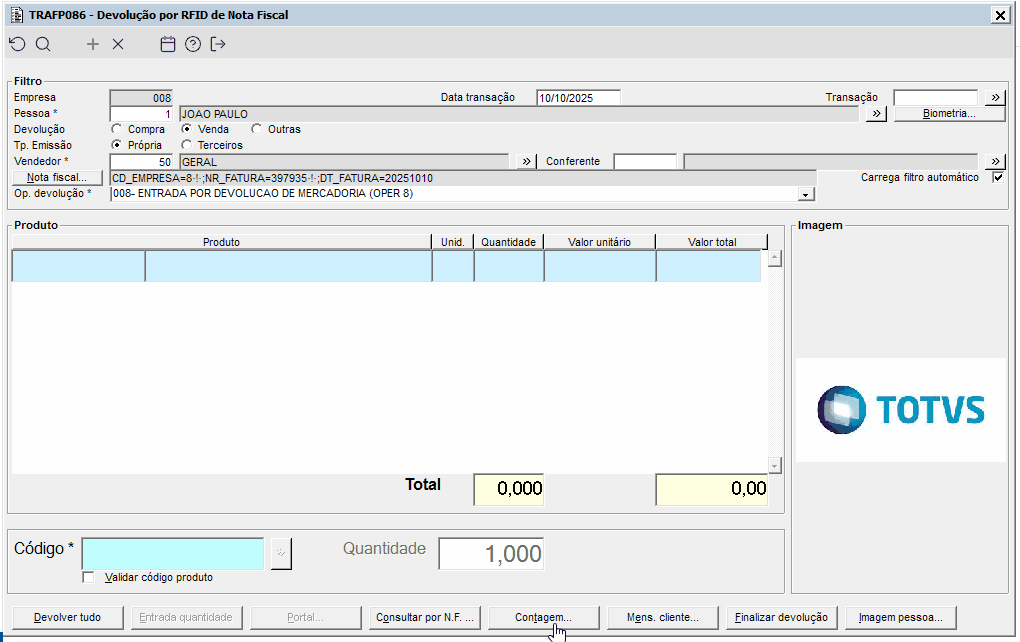Open the calendar toolbar icon
This screenshot has height=642, width=1020.
pyautogui.click(x=168, y=44)
